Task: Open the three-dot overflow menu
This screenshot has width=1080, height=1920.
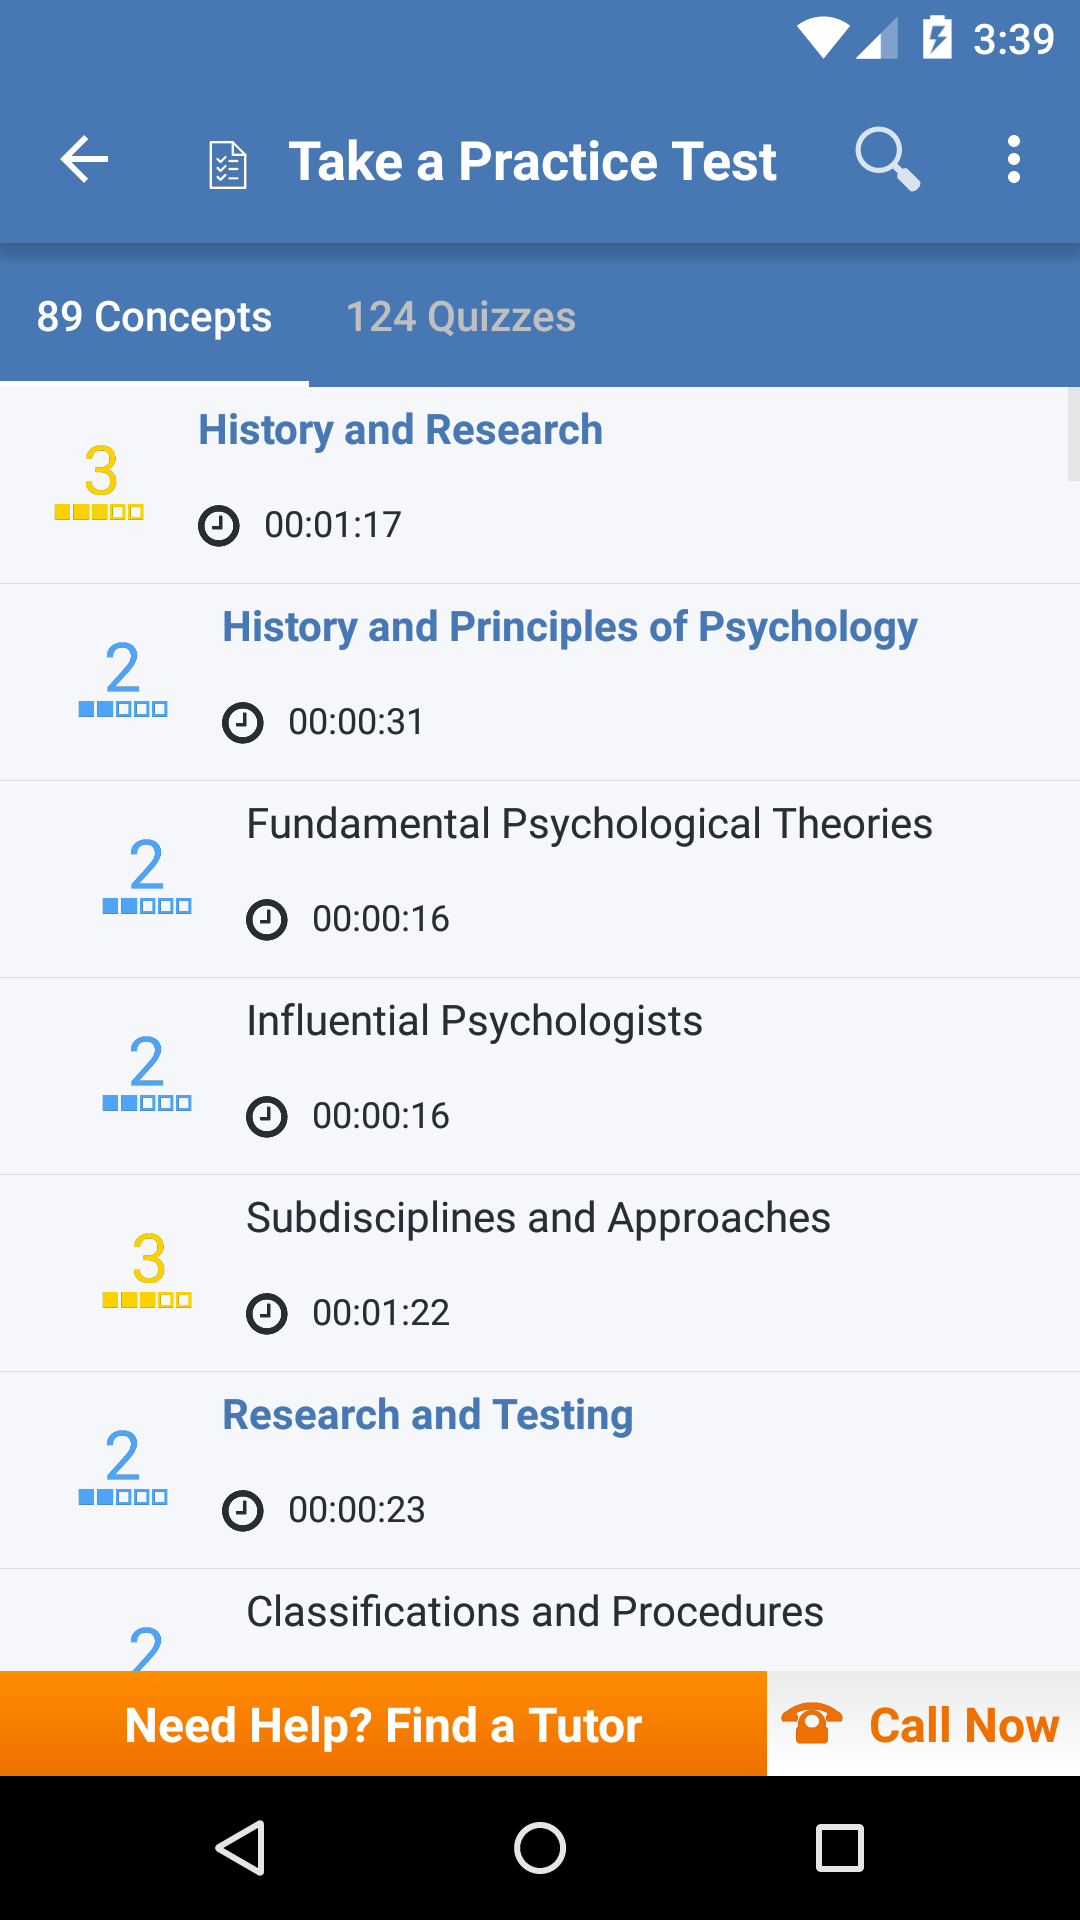Action: (1014, 160)
